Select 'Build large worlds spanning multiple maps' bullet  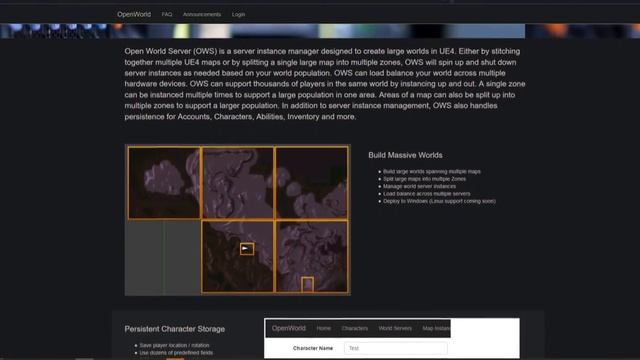click(431, 171)
